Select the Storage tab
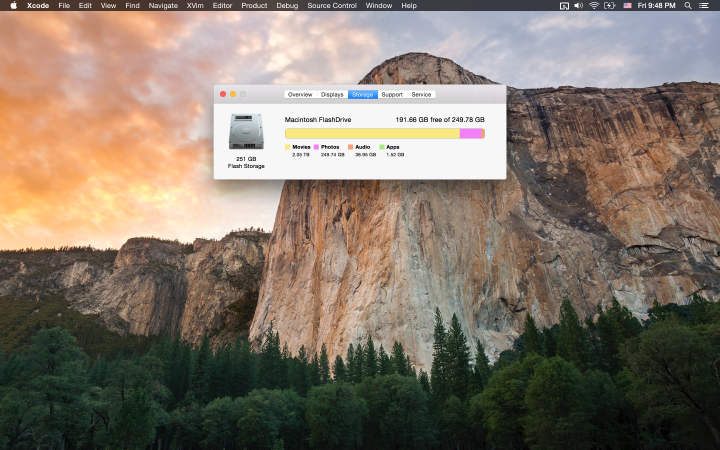 point(363,94)
